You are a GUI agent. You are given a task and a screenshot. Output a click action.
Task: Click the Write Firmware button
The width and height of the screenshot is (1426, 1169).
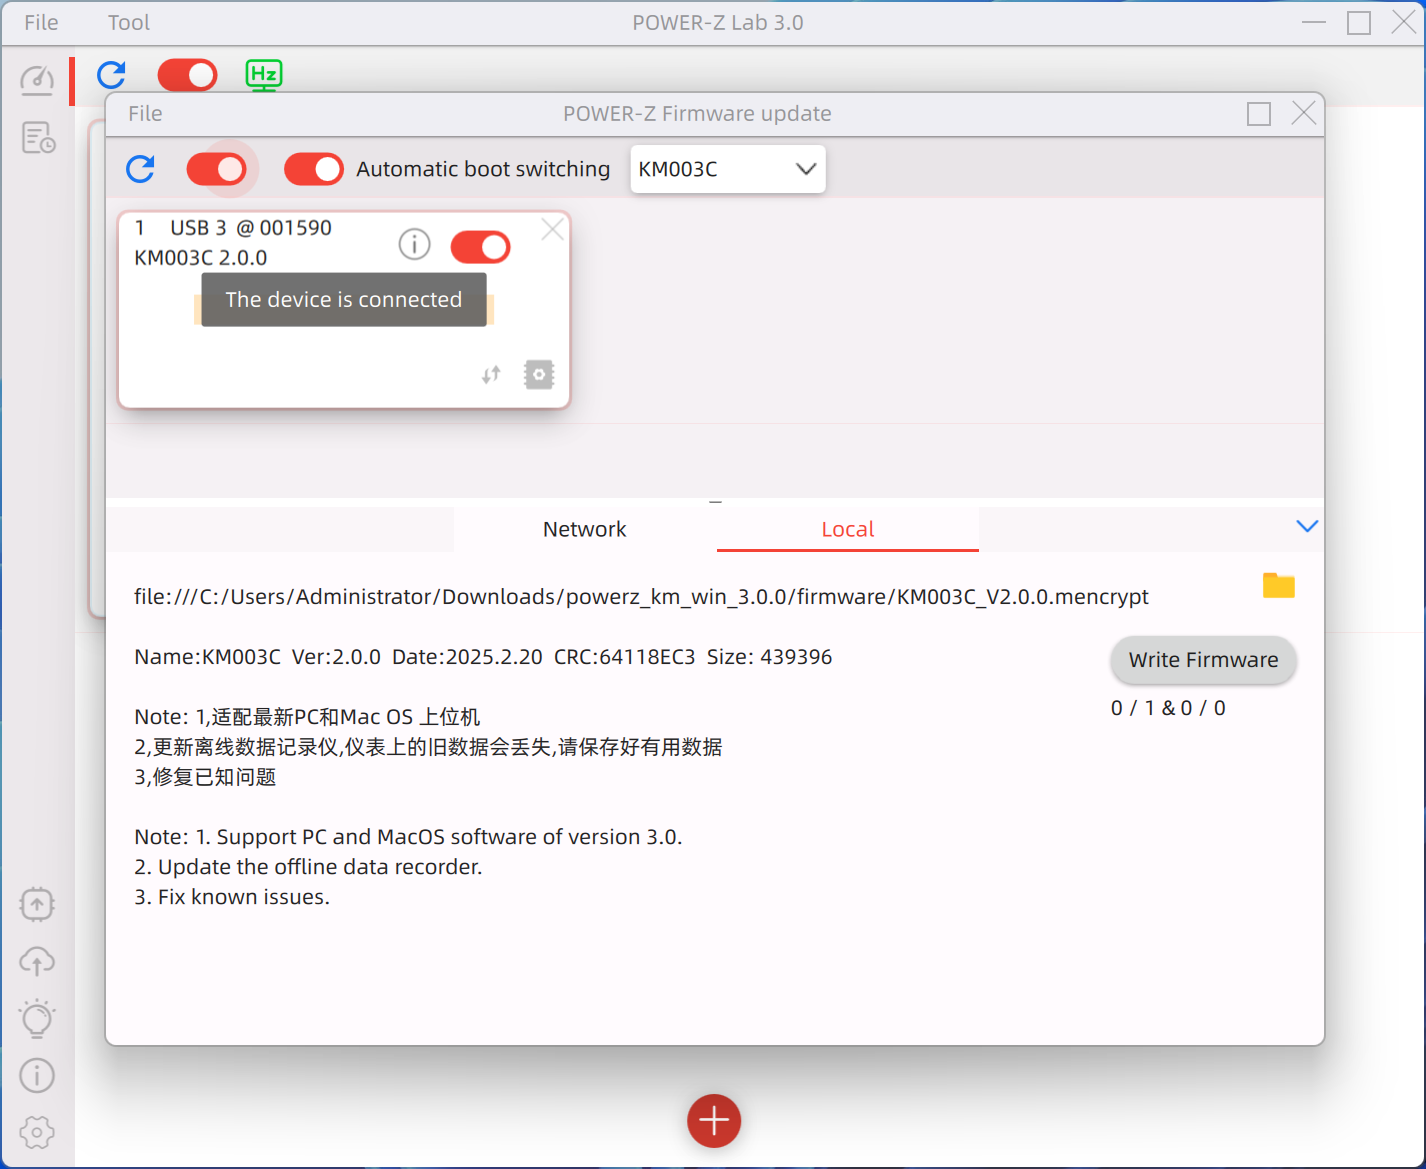coord(1202,660)
